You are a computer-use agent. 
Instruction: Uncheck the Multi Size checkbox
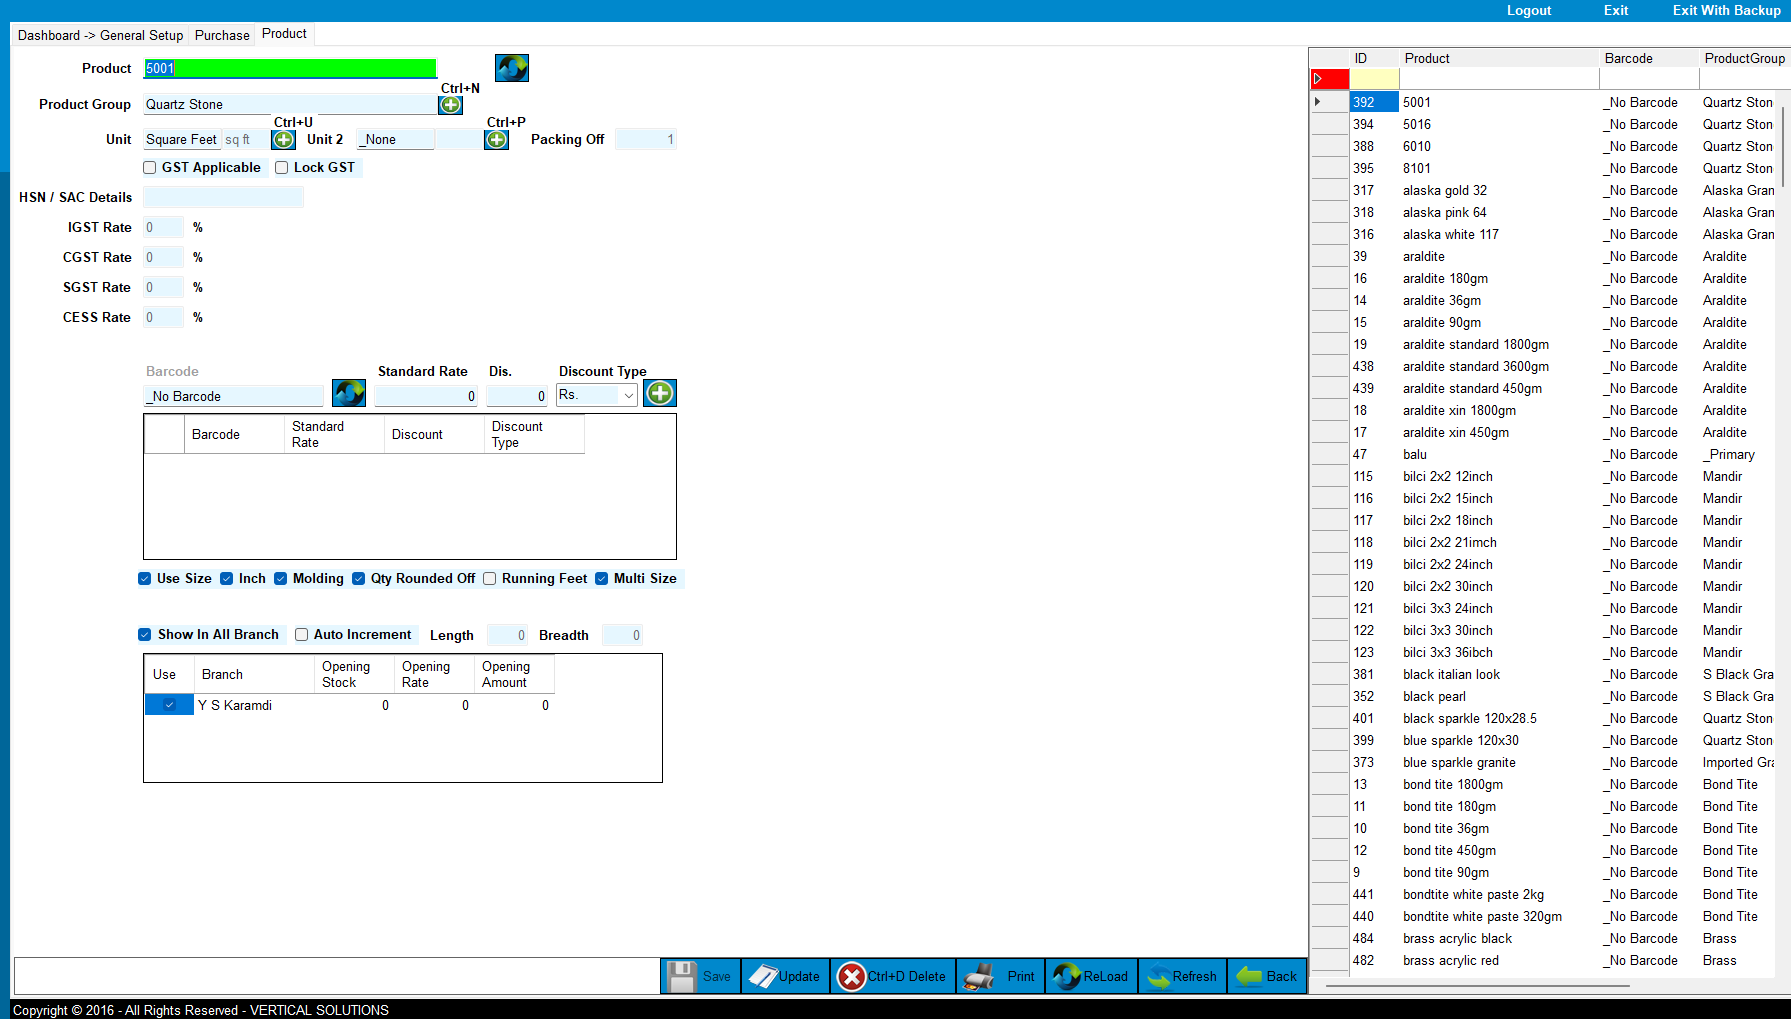[602, 579]
